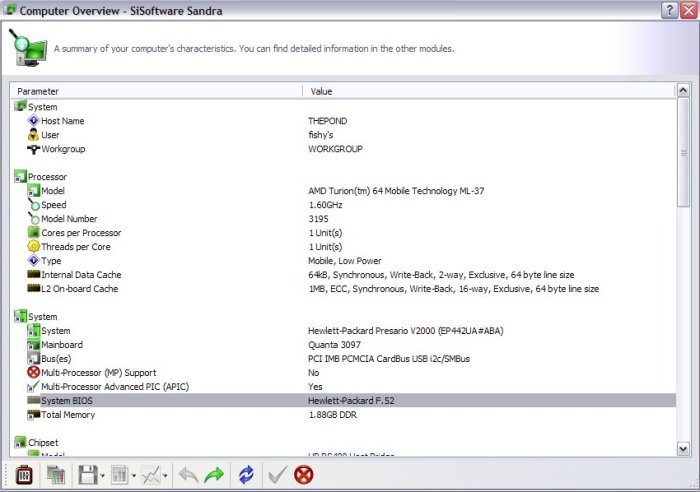Select the Chipset group row

343,442
